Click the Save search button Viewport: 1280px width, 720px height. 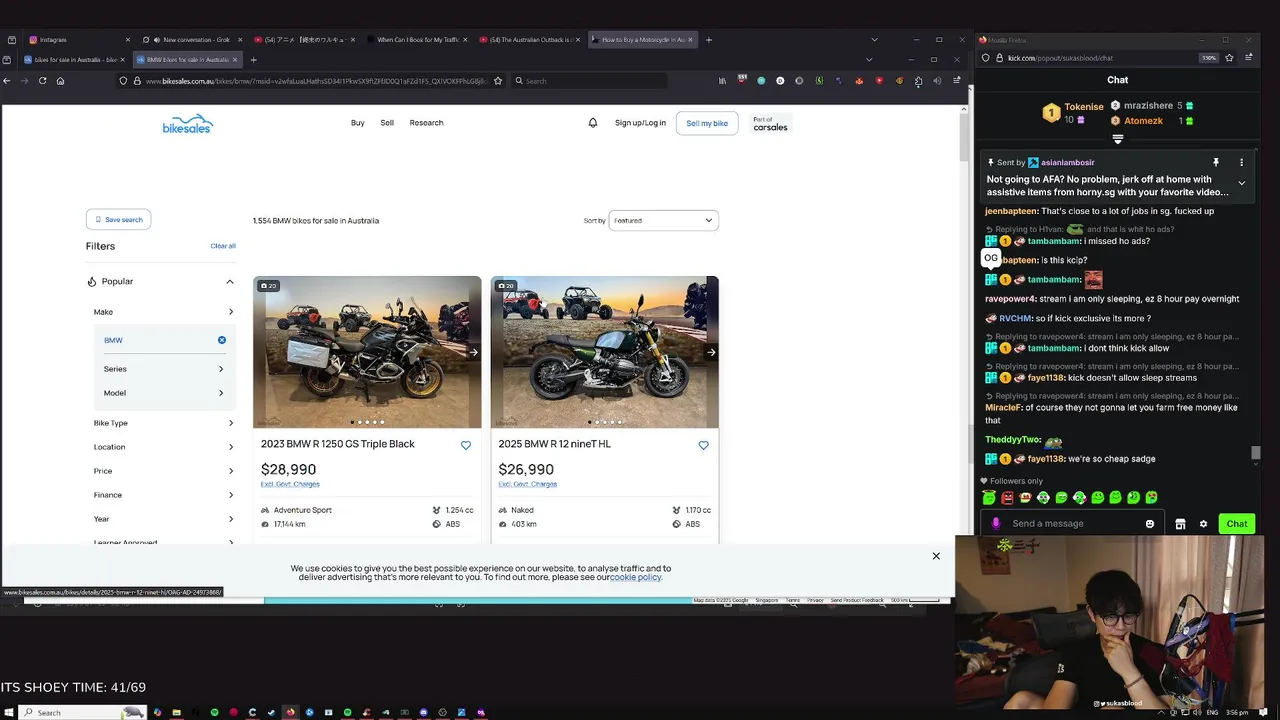118,220
